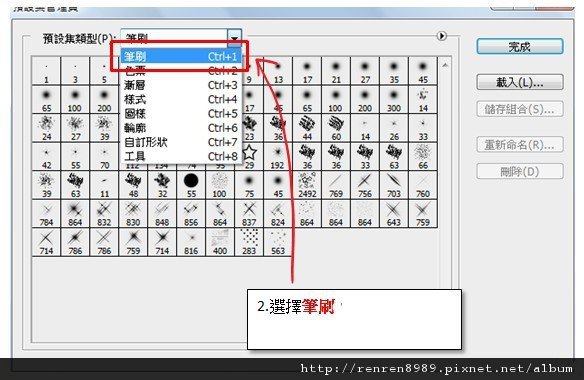Select the 856 brush preset

[191, 214]
